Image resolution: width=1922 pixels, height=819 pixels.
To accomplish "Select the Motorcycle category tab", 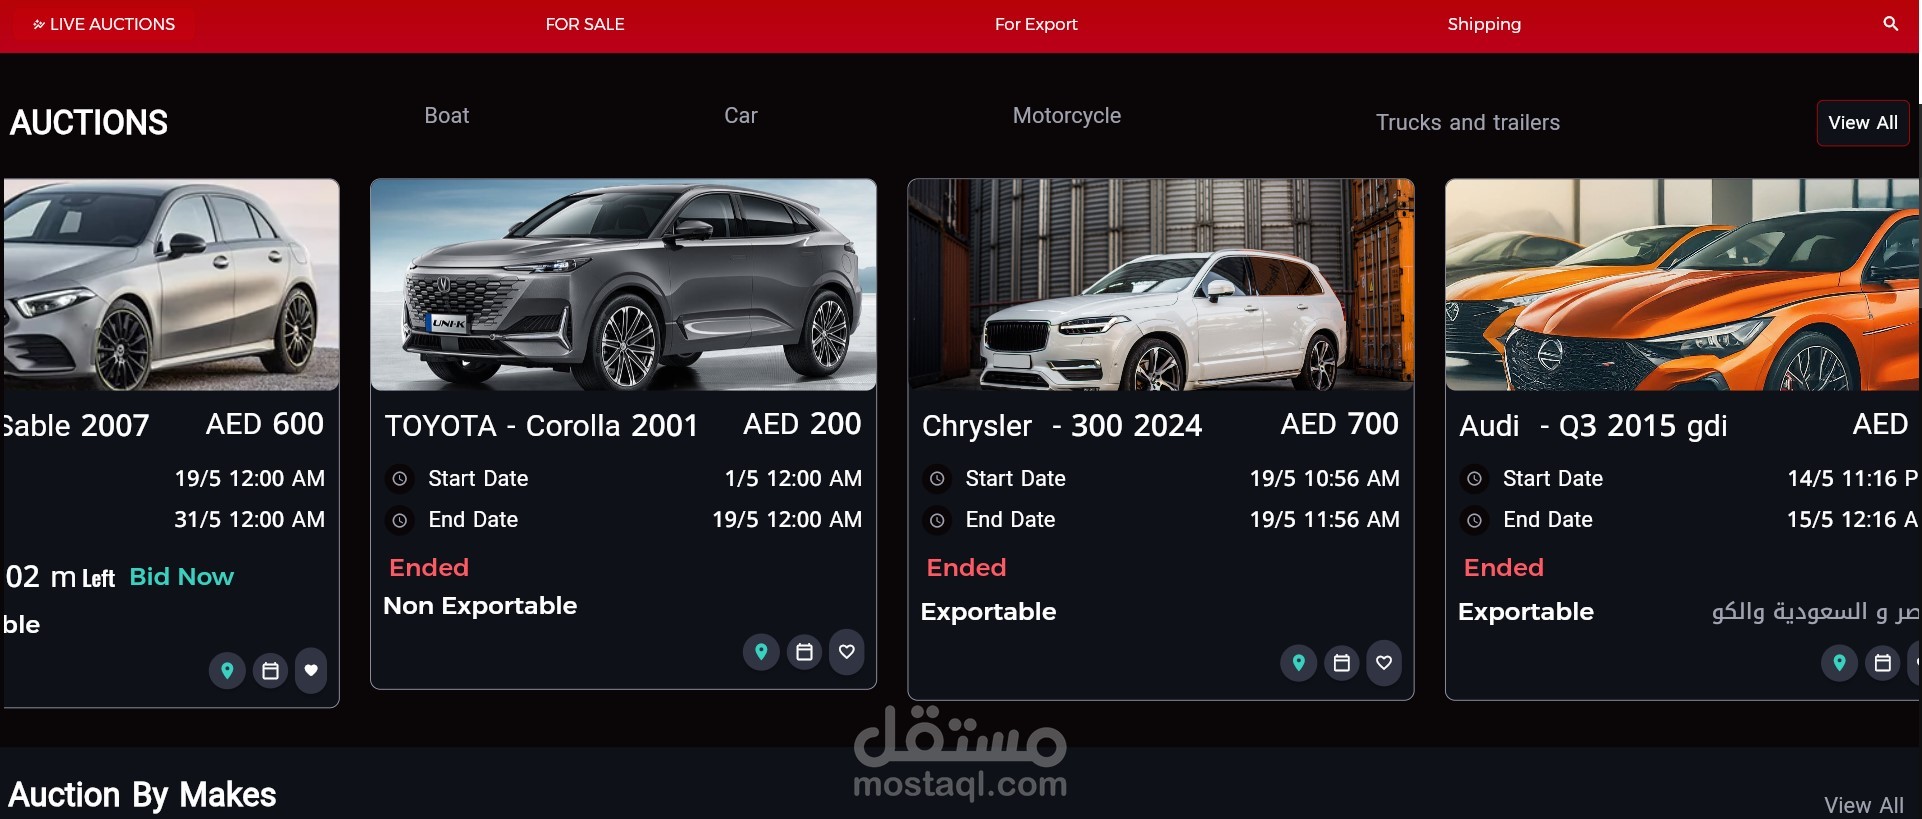I will coord(1066,116).
